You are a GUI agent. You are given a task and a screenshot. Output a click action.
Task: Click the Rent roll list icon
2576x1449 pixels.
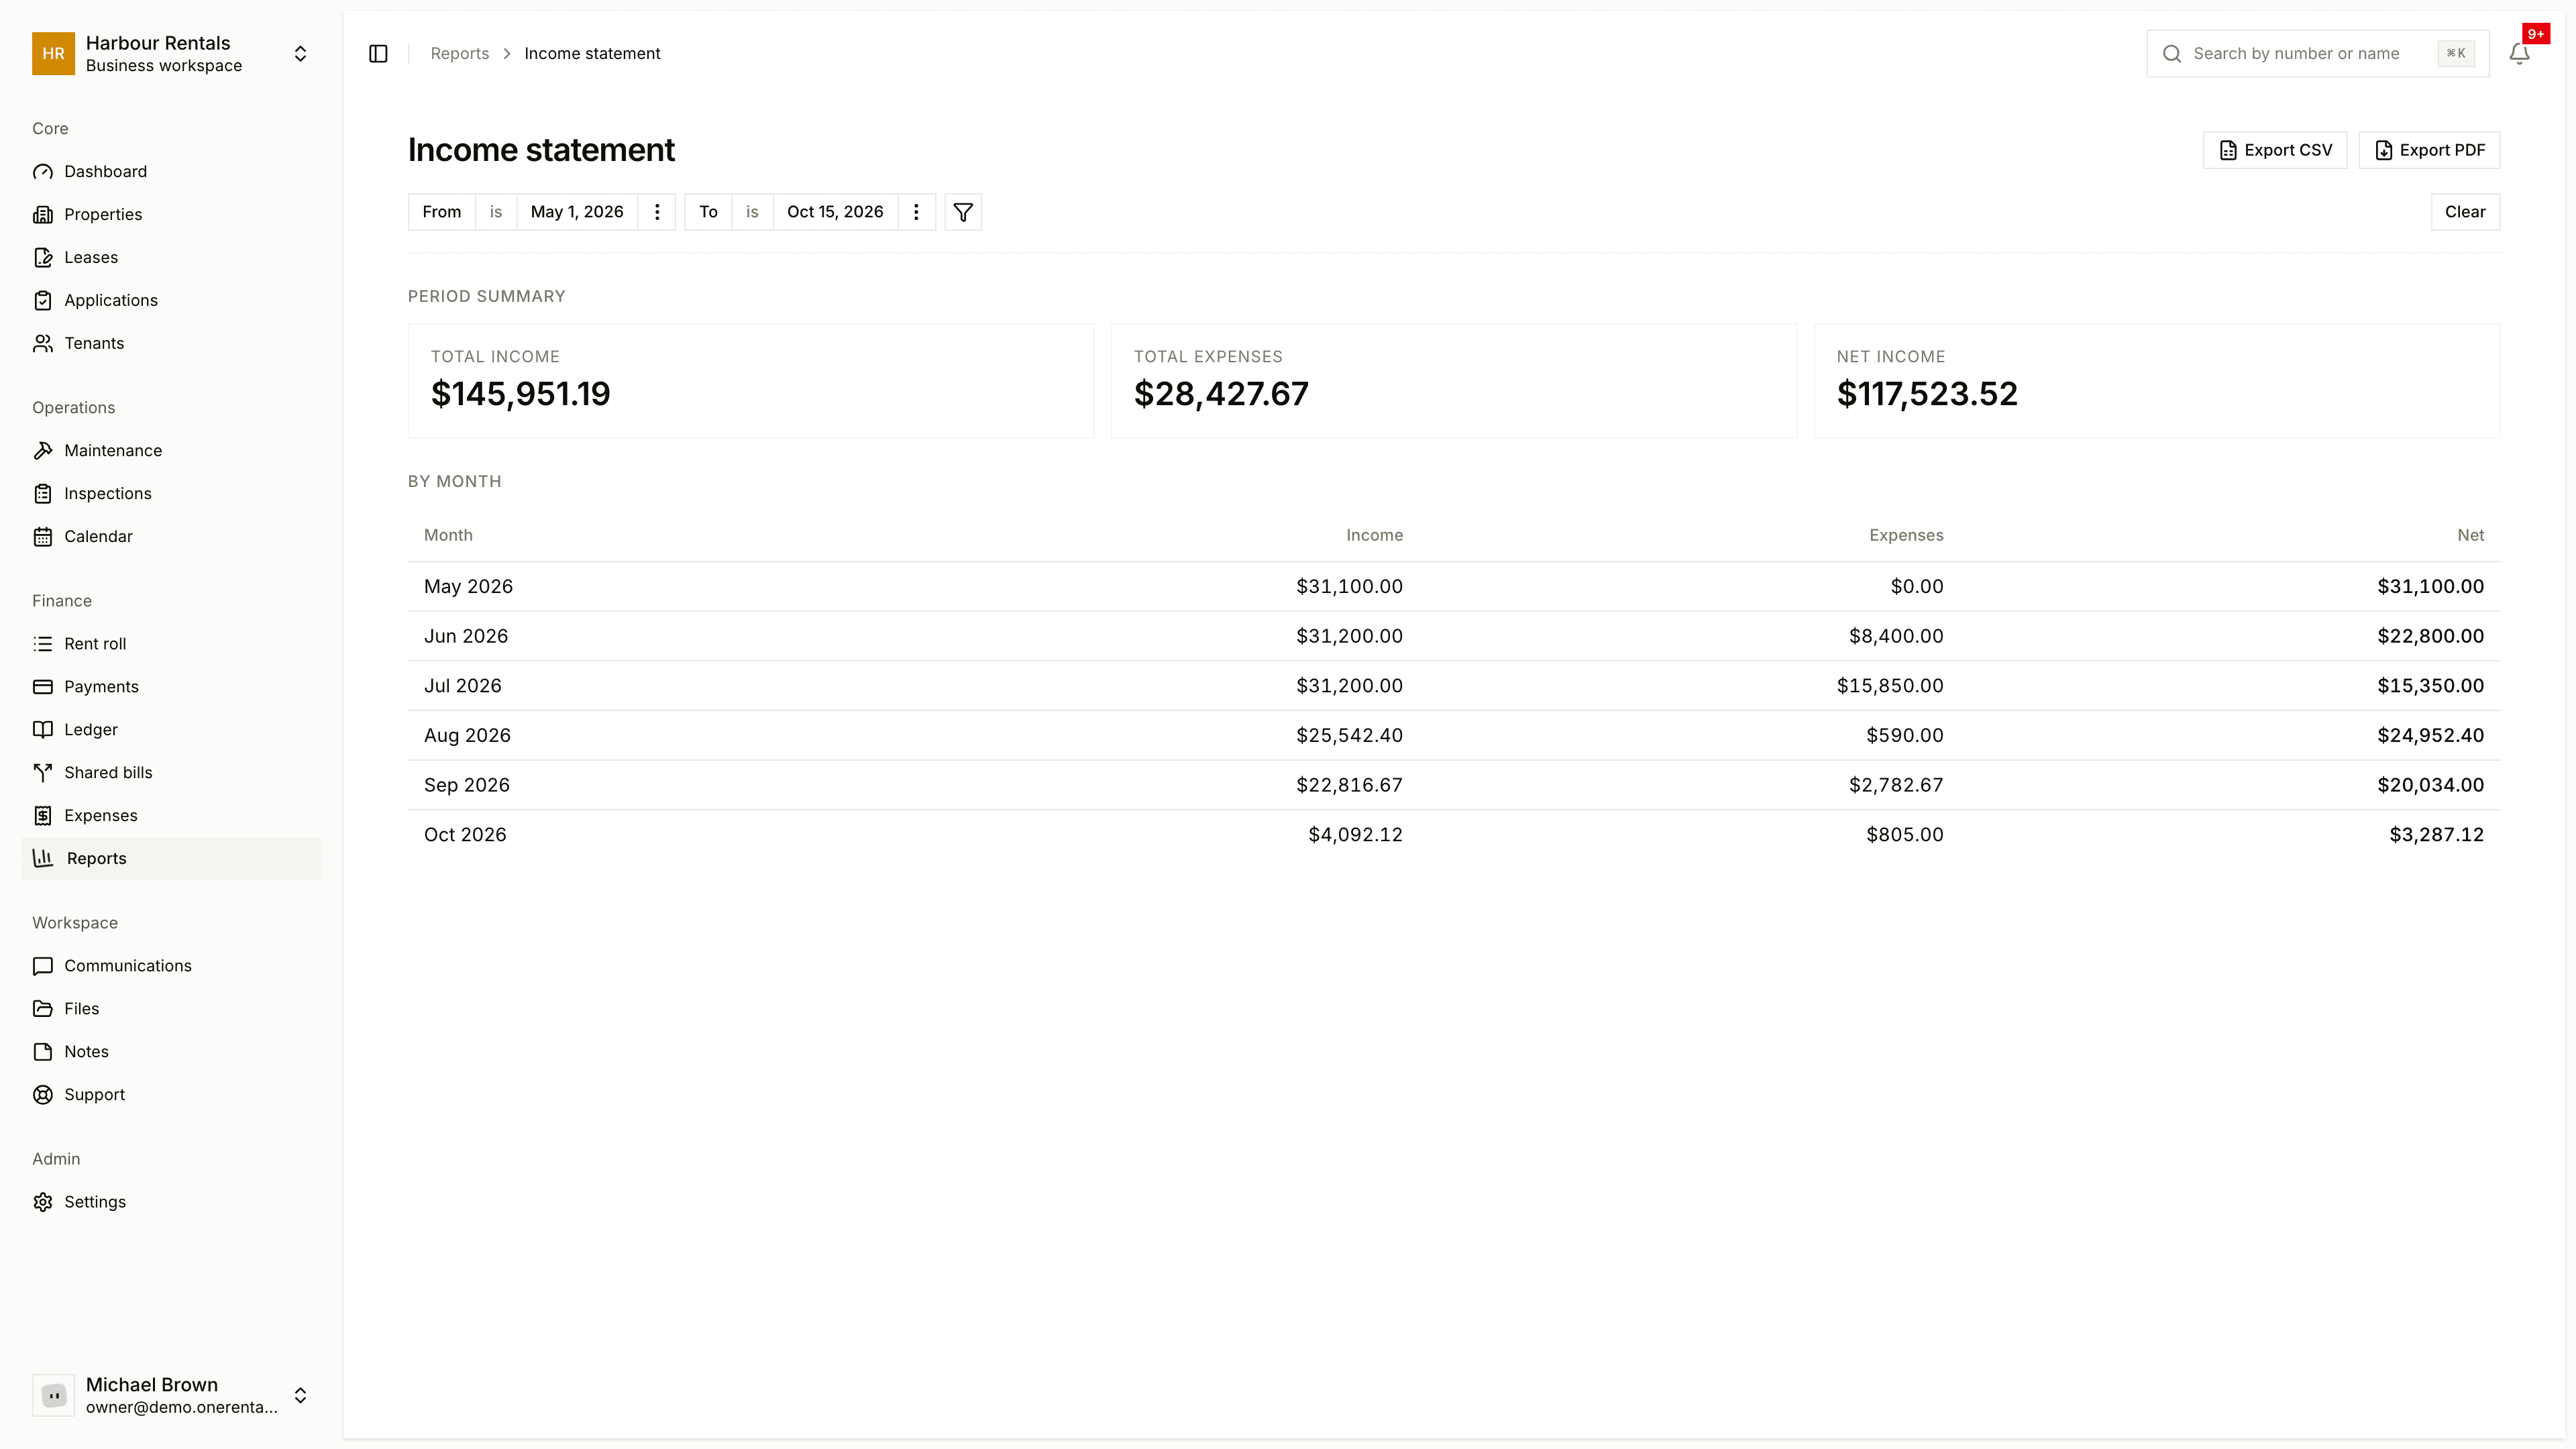tap(43, 644)
